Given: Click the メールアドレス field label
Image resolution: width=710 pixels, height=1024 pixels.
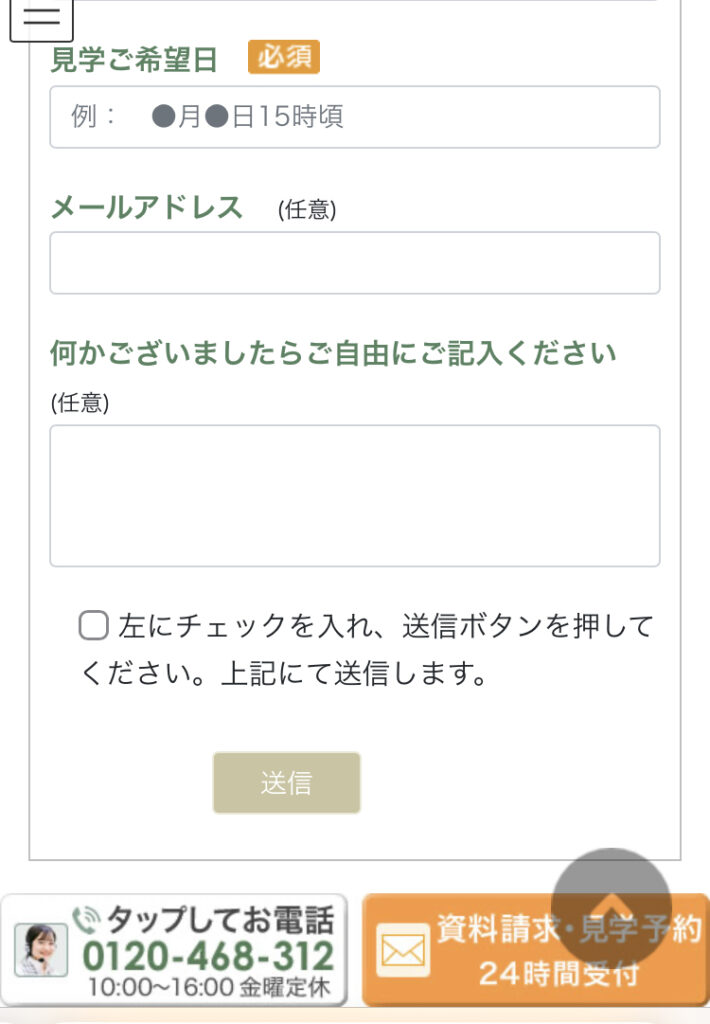Looking at the screenshot, I should (147, 207).
